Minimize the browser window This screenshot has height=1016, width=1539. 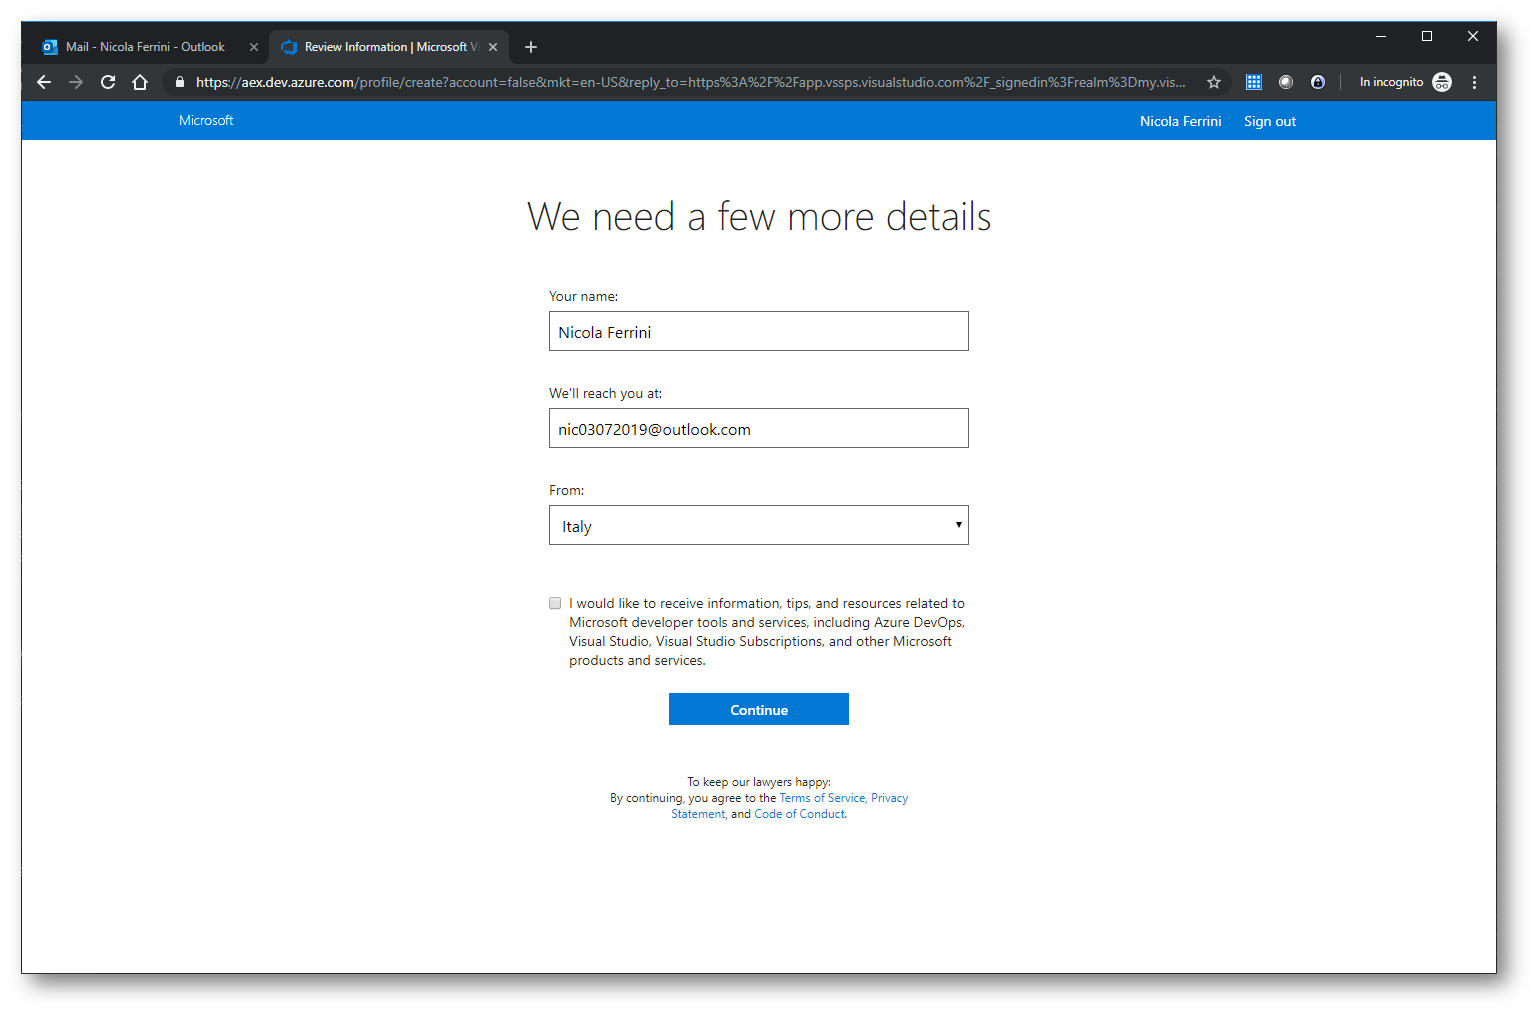(x=1381, y=36)
